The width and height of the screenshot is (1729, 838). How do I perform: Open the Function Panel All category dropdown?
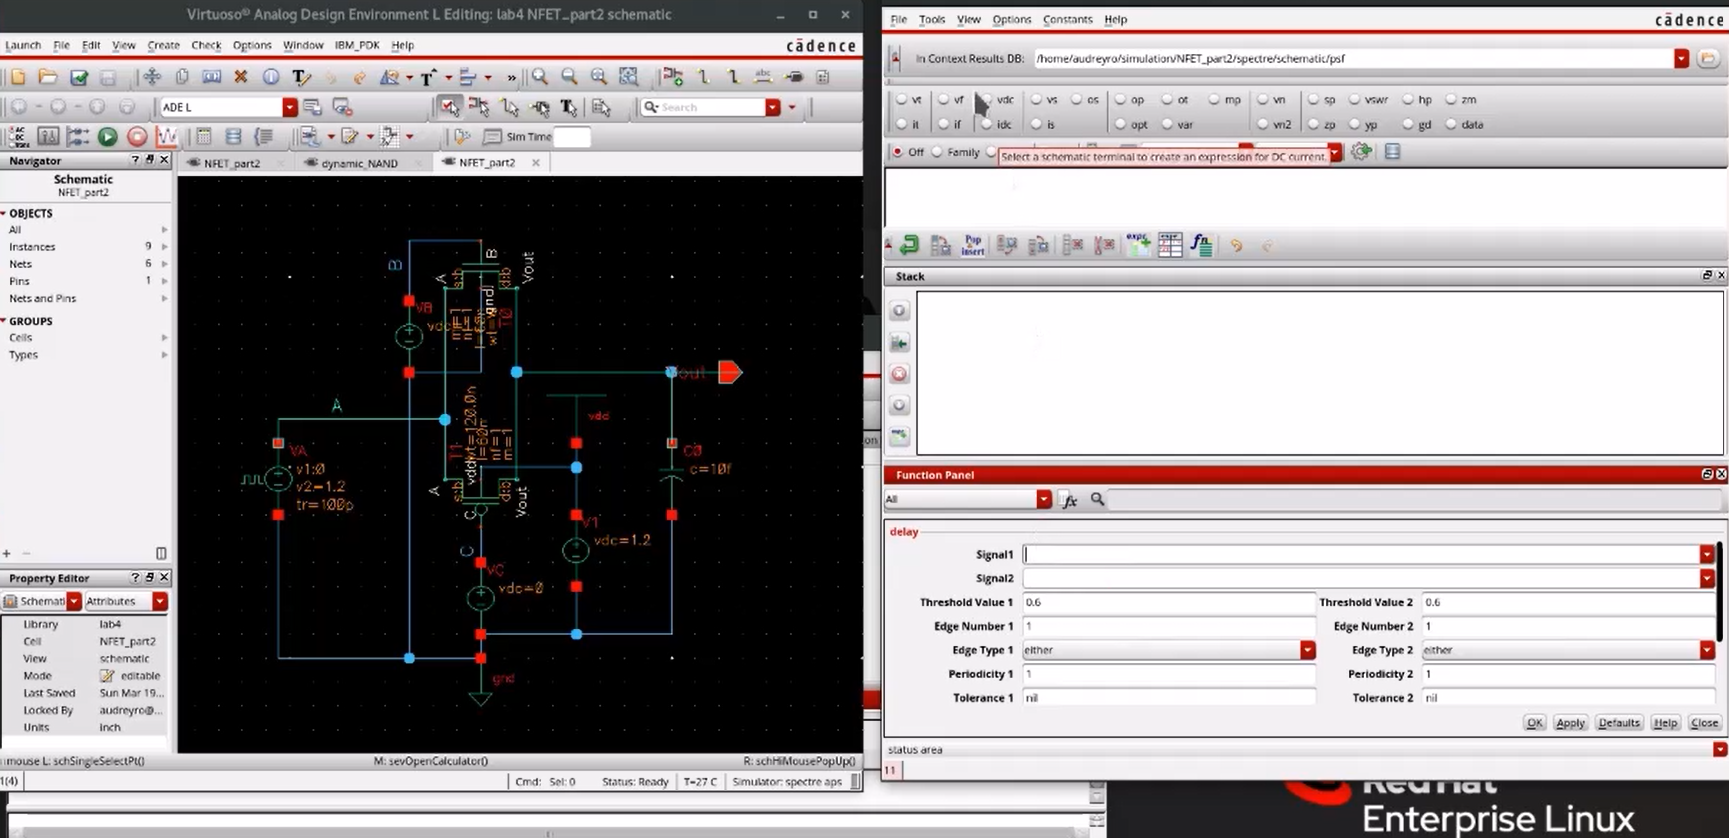(x=1043, y=499)
